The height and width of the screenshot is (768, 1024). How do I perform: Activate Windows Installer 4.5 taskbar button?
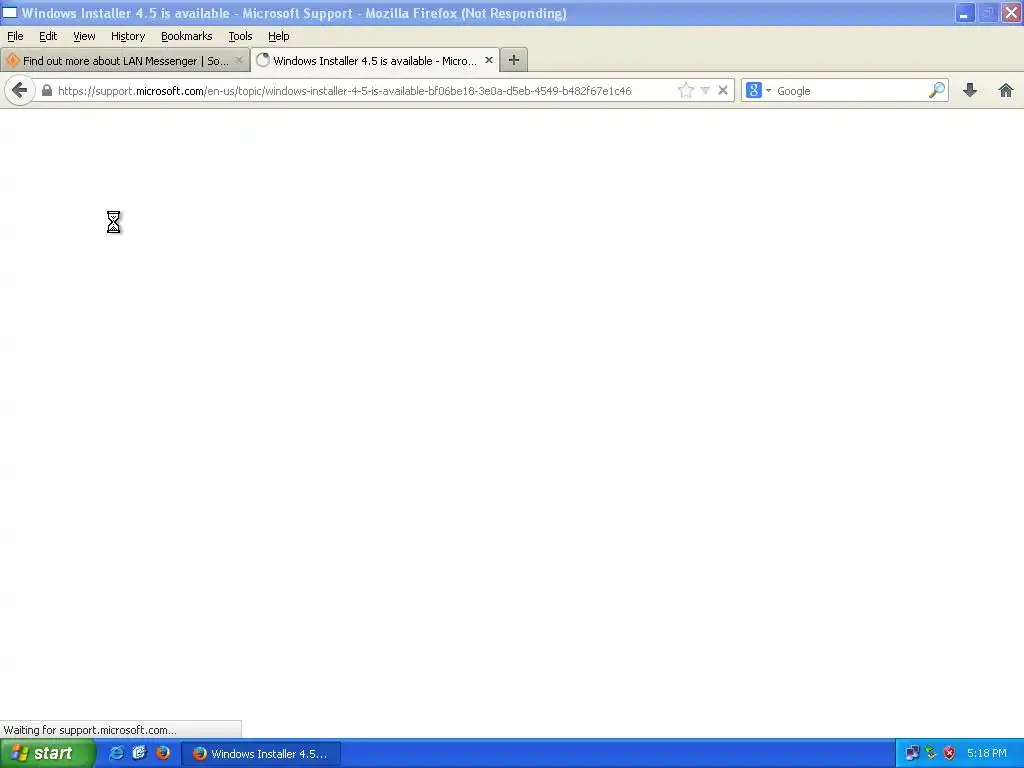261,754
